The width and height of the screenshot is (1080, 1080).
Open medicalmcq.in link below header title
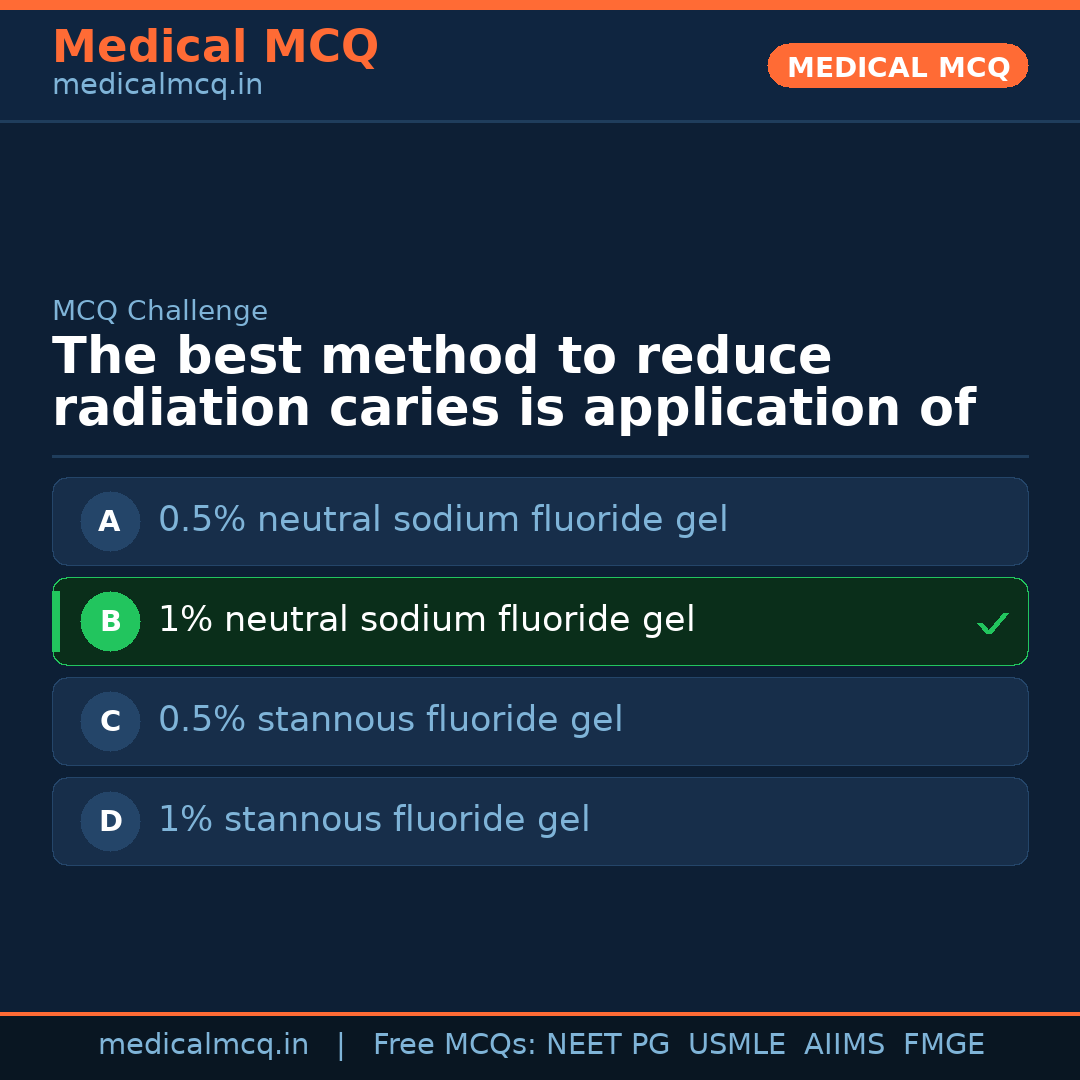tap(157, 86)
